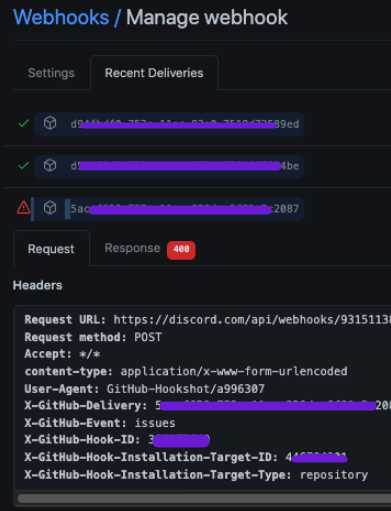391x511 pixels.
Task: Click the green checkmark on delivery ending 4be
Action: [23, 166]
